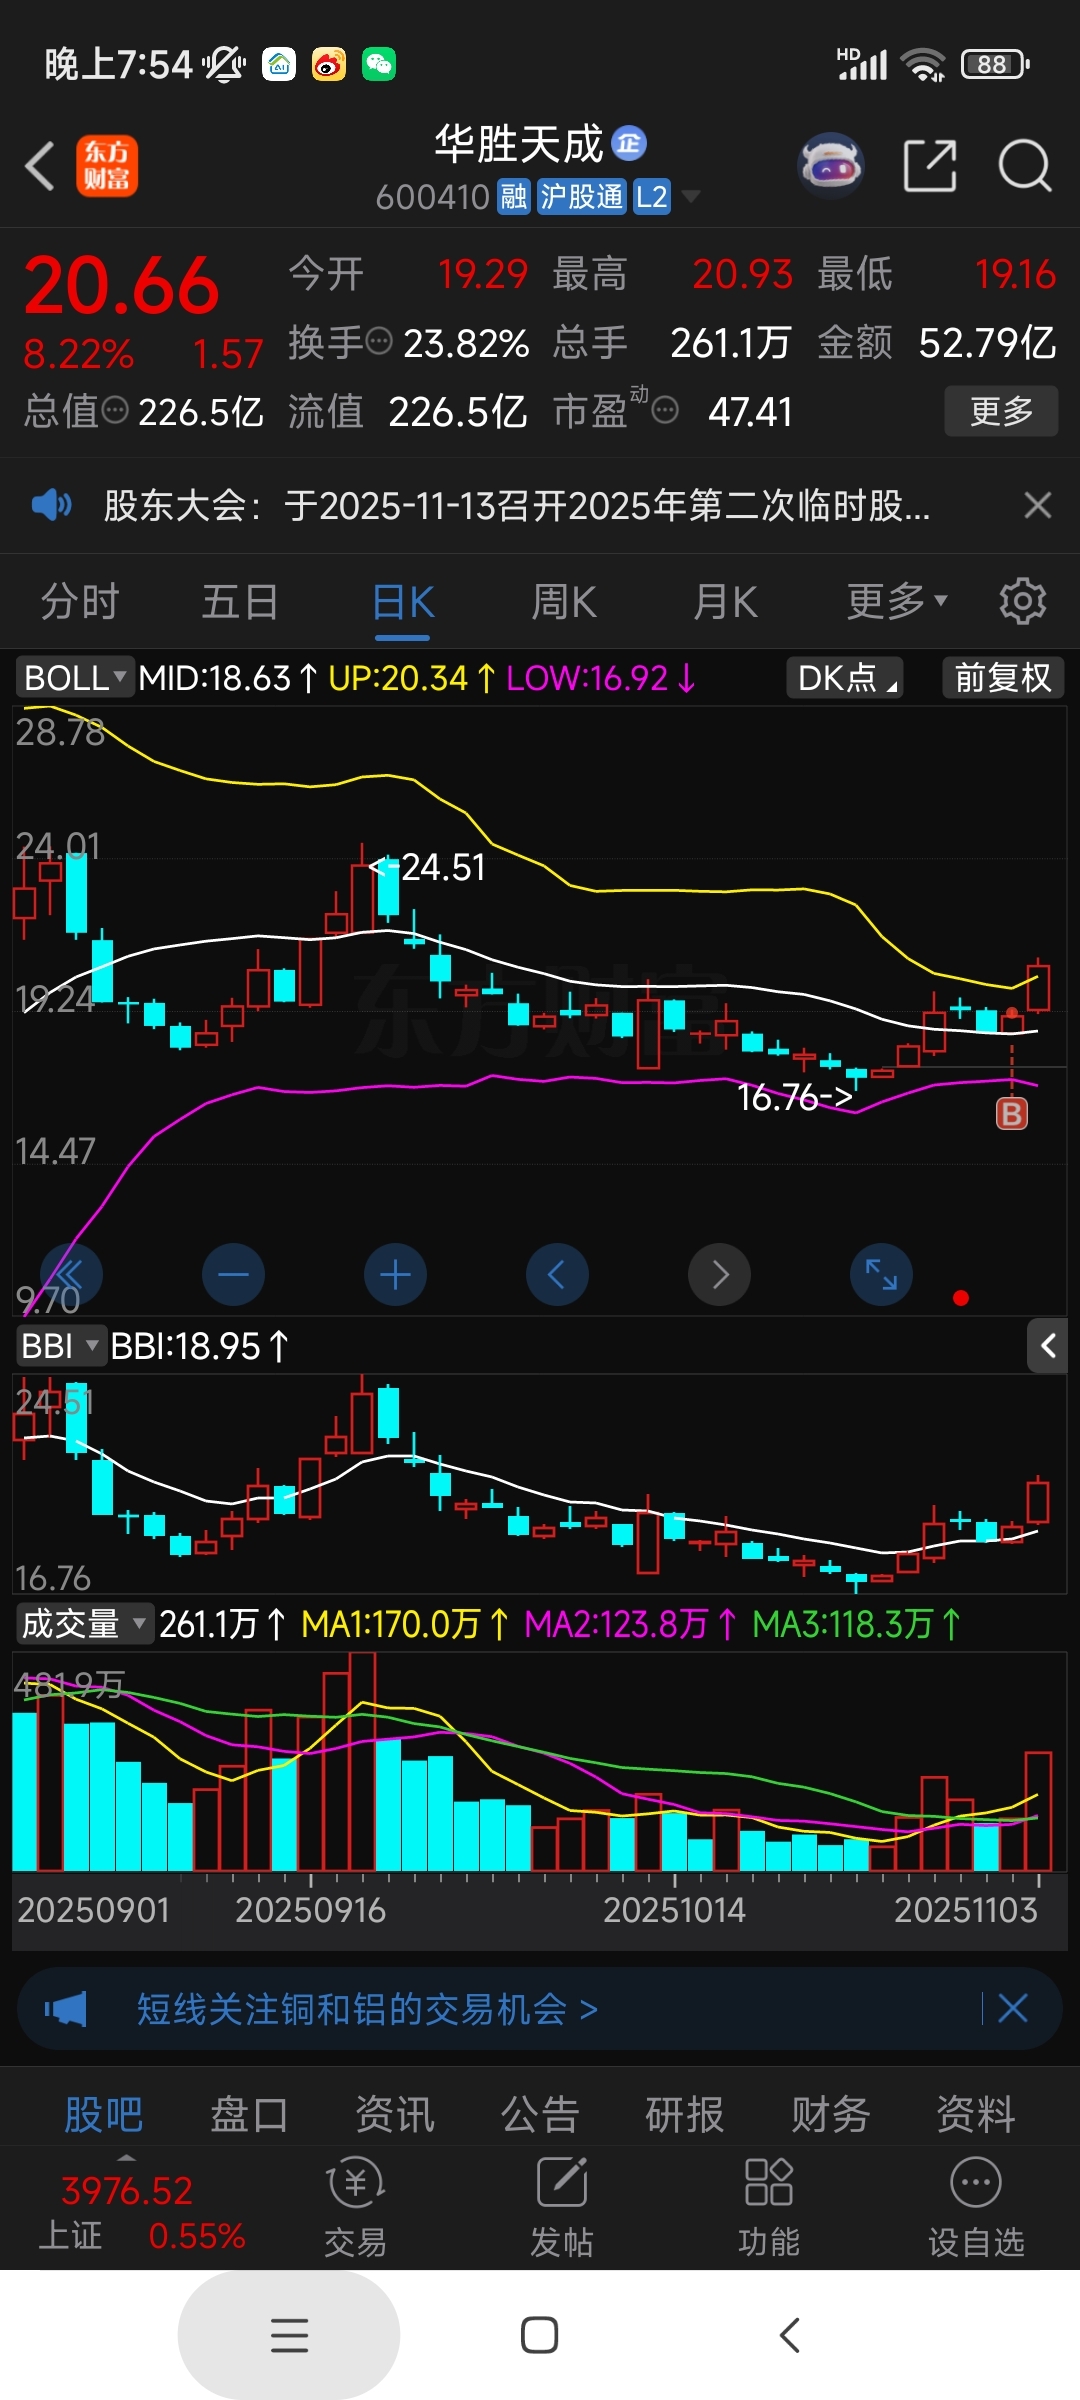1080x2400 pixels.
Task: Open the 财务 tab
Action: [831, 2115]
